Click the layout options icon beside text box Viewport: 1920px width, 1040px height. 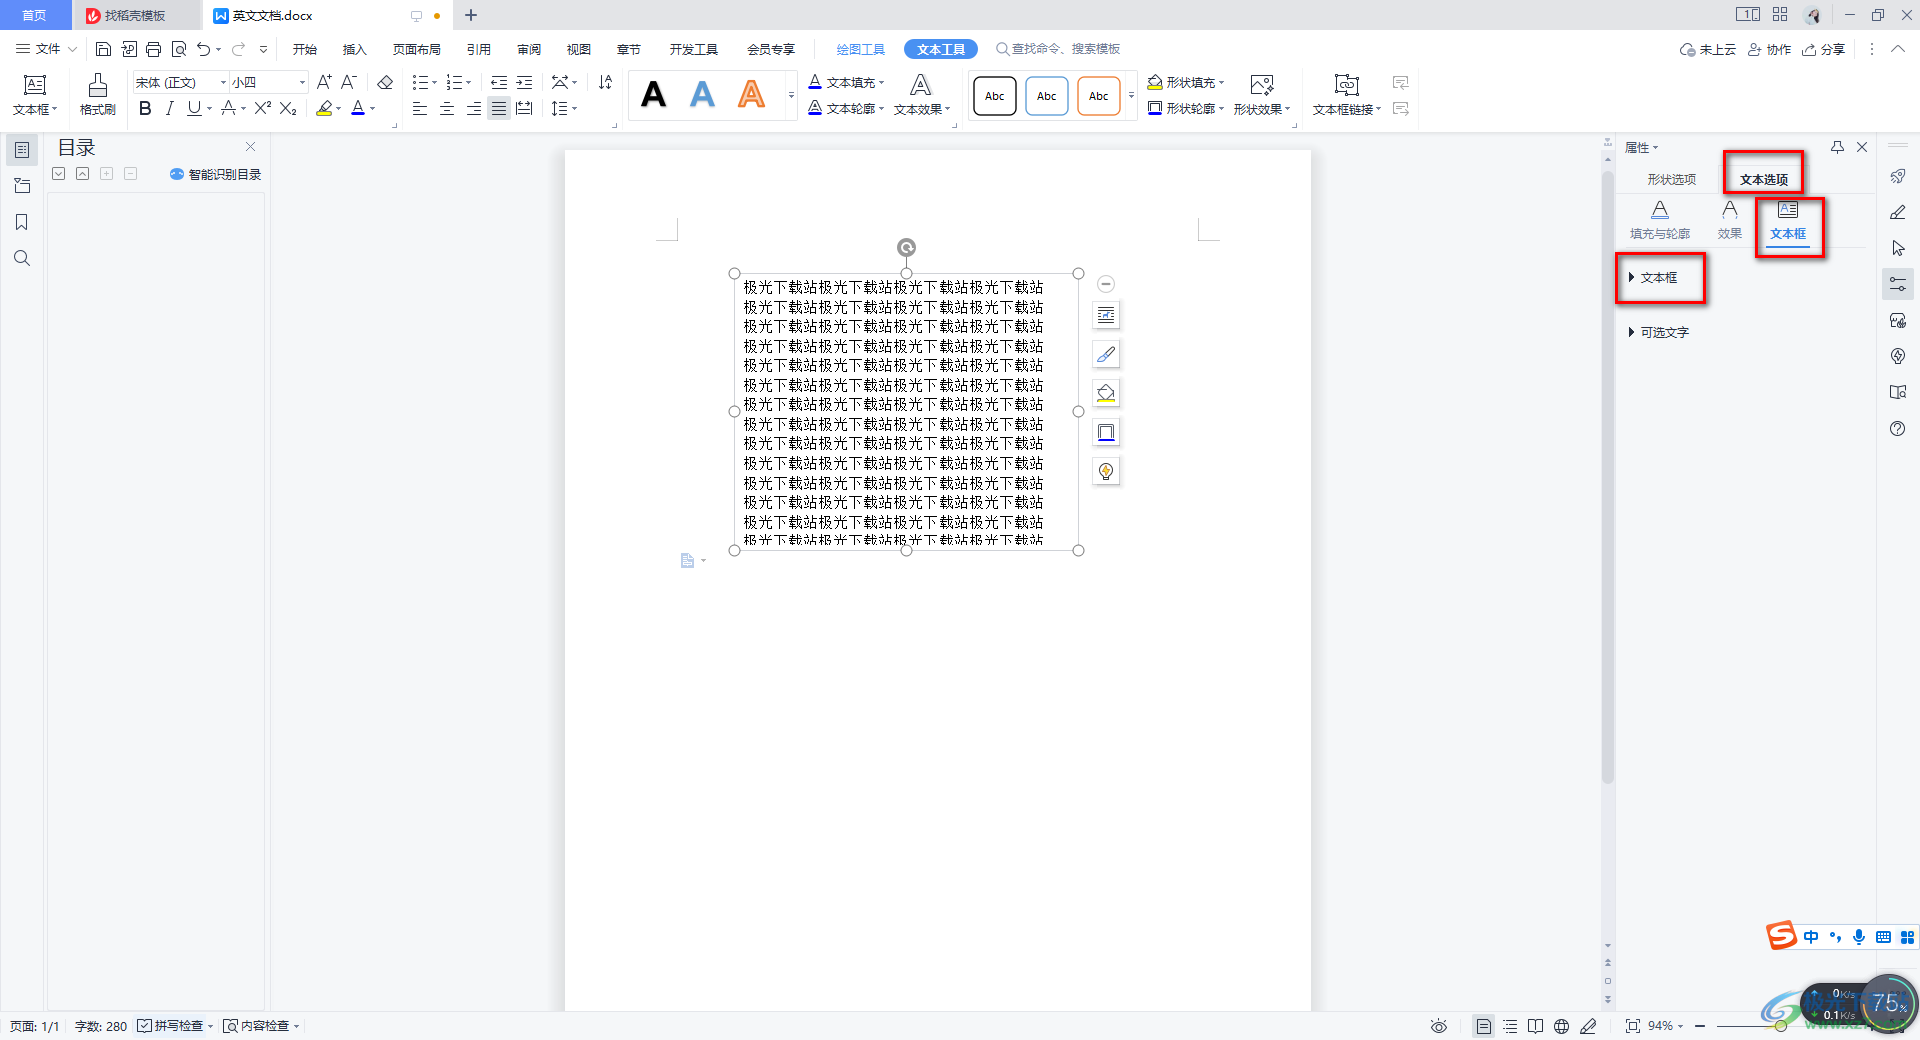pyautogui.click(x=1106, y=315)
